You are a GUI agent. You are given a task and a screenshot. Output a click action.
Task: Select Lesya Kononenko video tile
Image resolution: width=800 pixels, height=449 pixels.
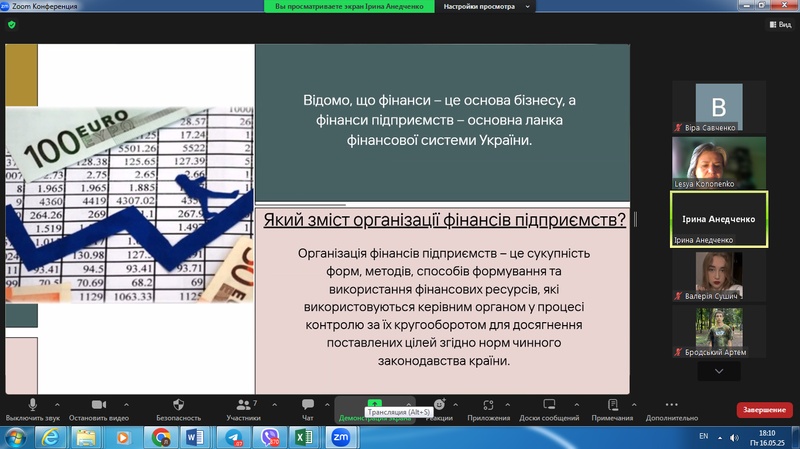(x=719, y=163)
